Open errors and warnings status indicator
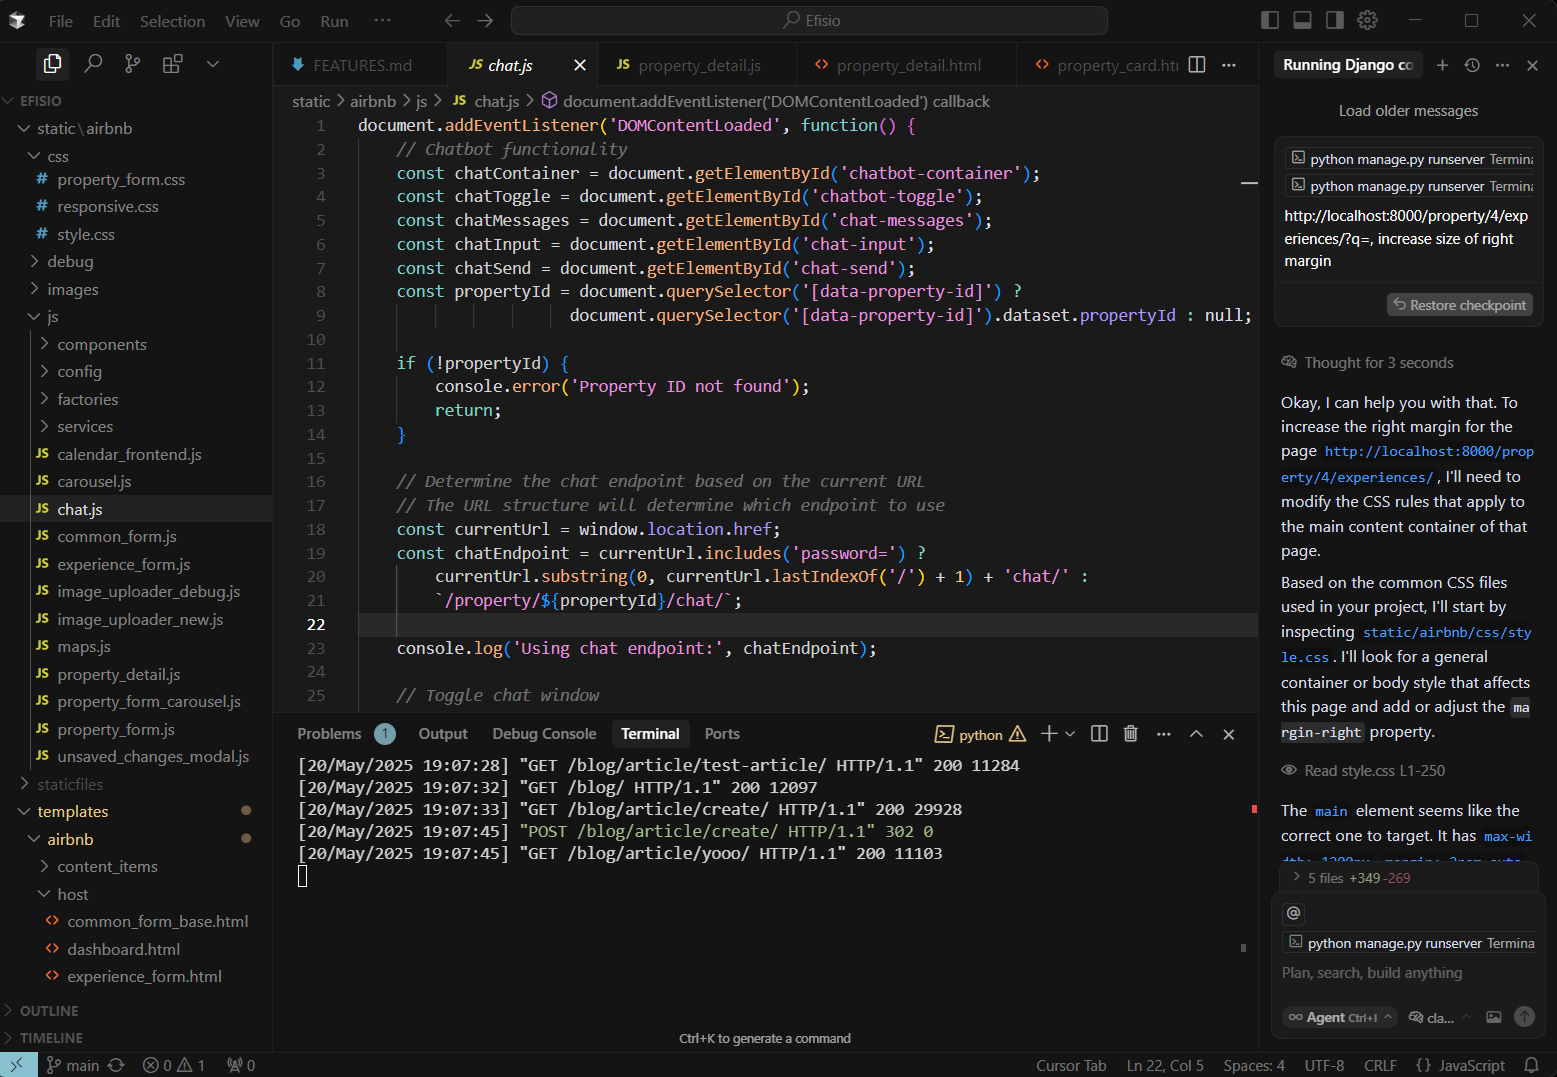This screenshot has width=1557, height=1077. (x=174, y=1065)
